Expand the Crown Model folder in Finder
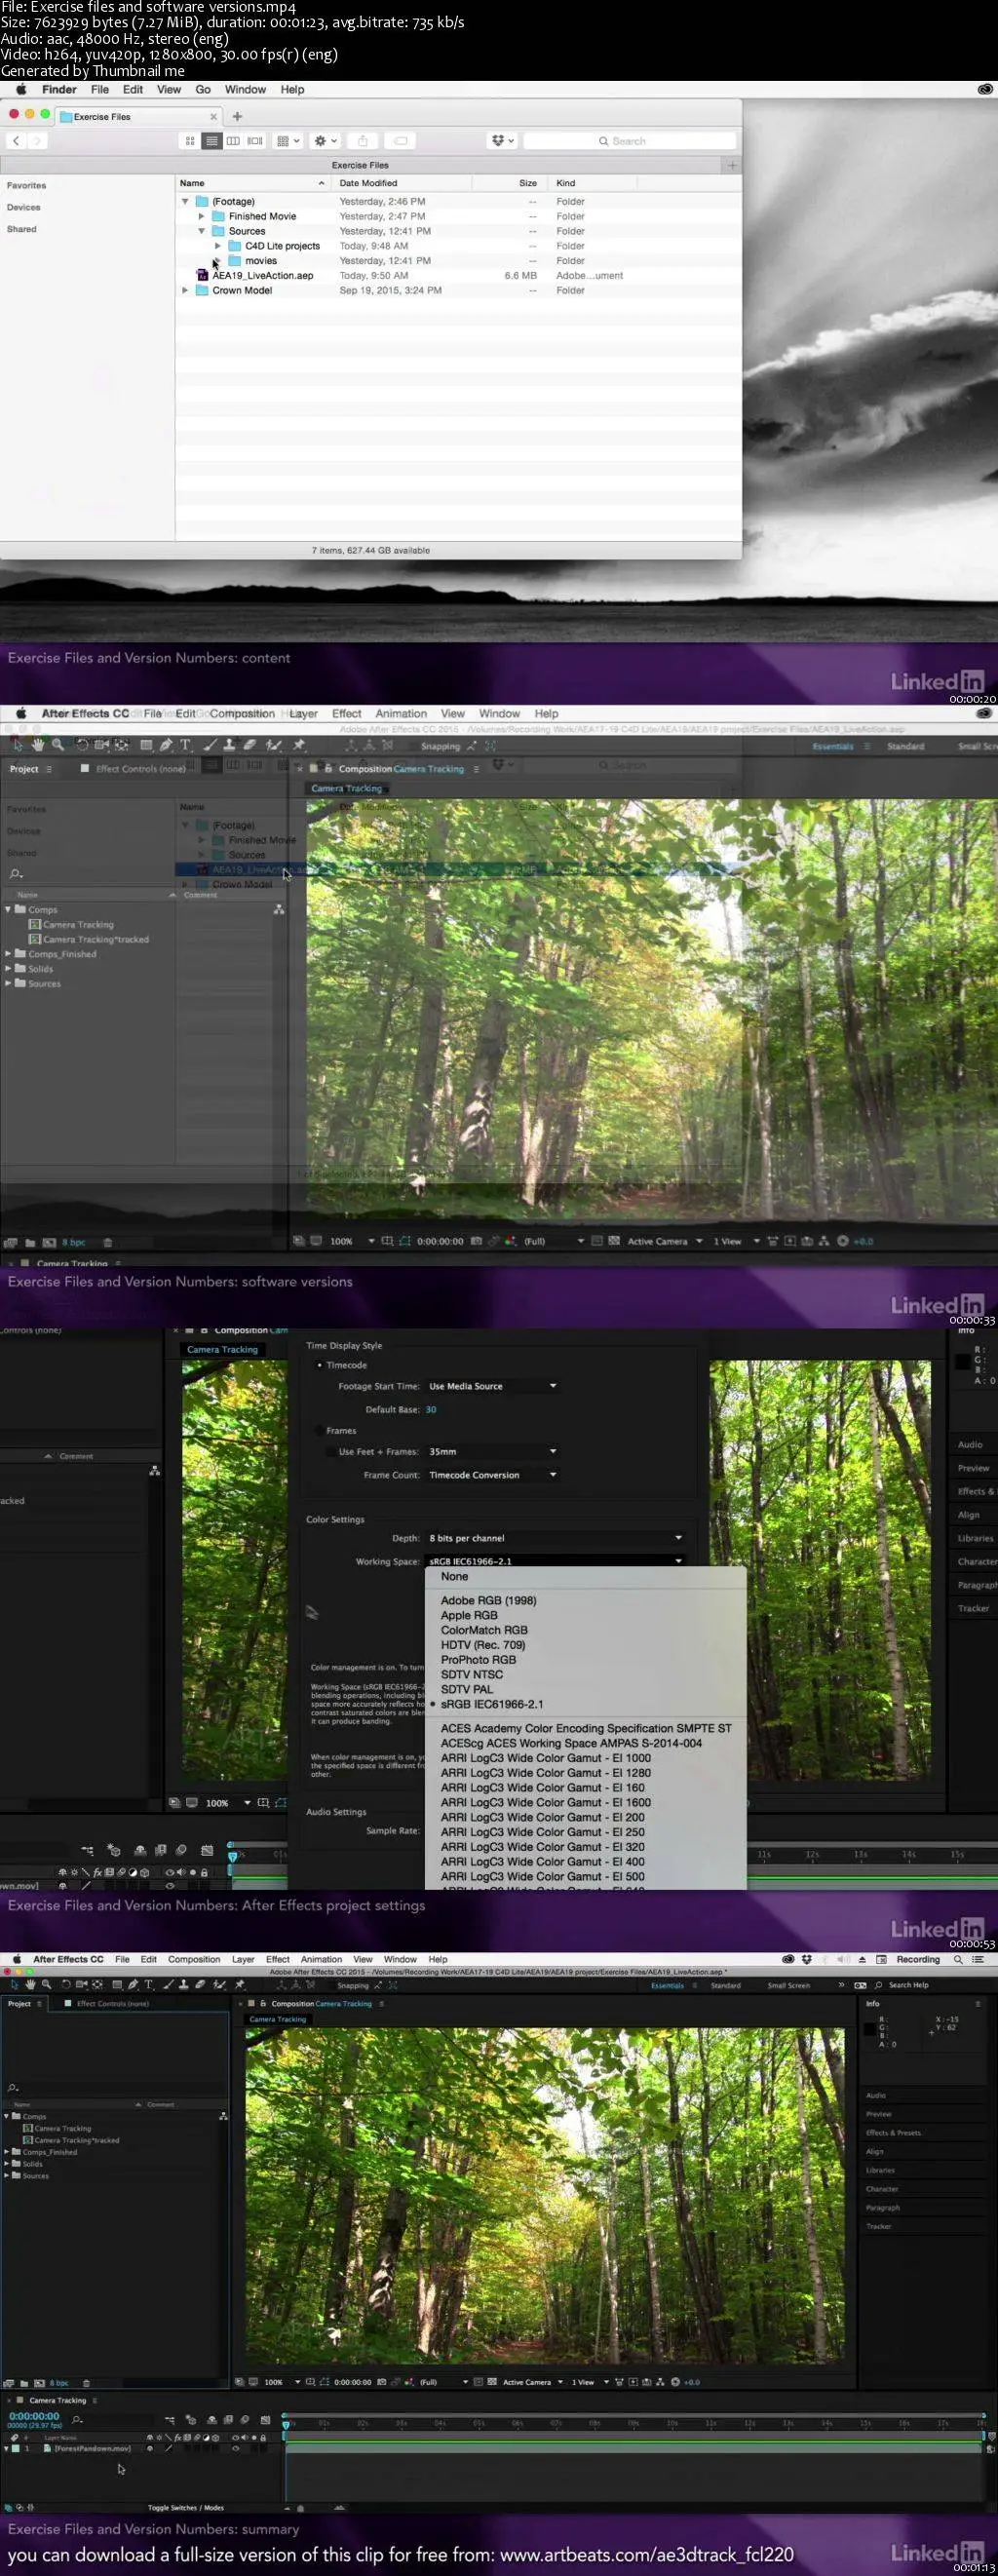 pyautogui.click(x=185, y=290)
